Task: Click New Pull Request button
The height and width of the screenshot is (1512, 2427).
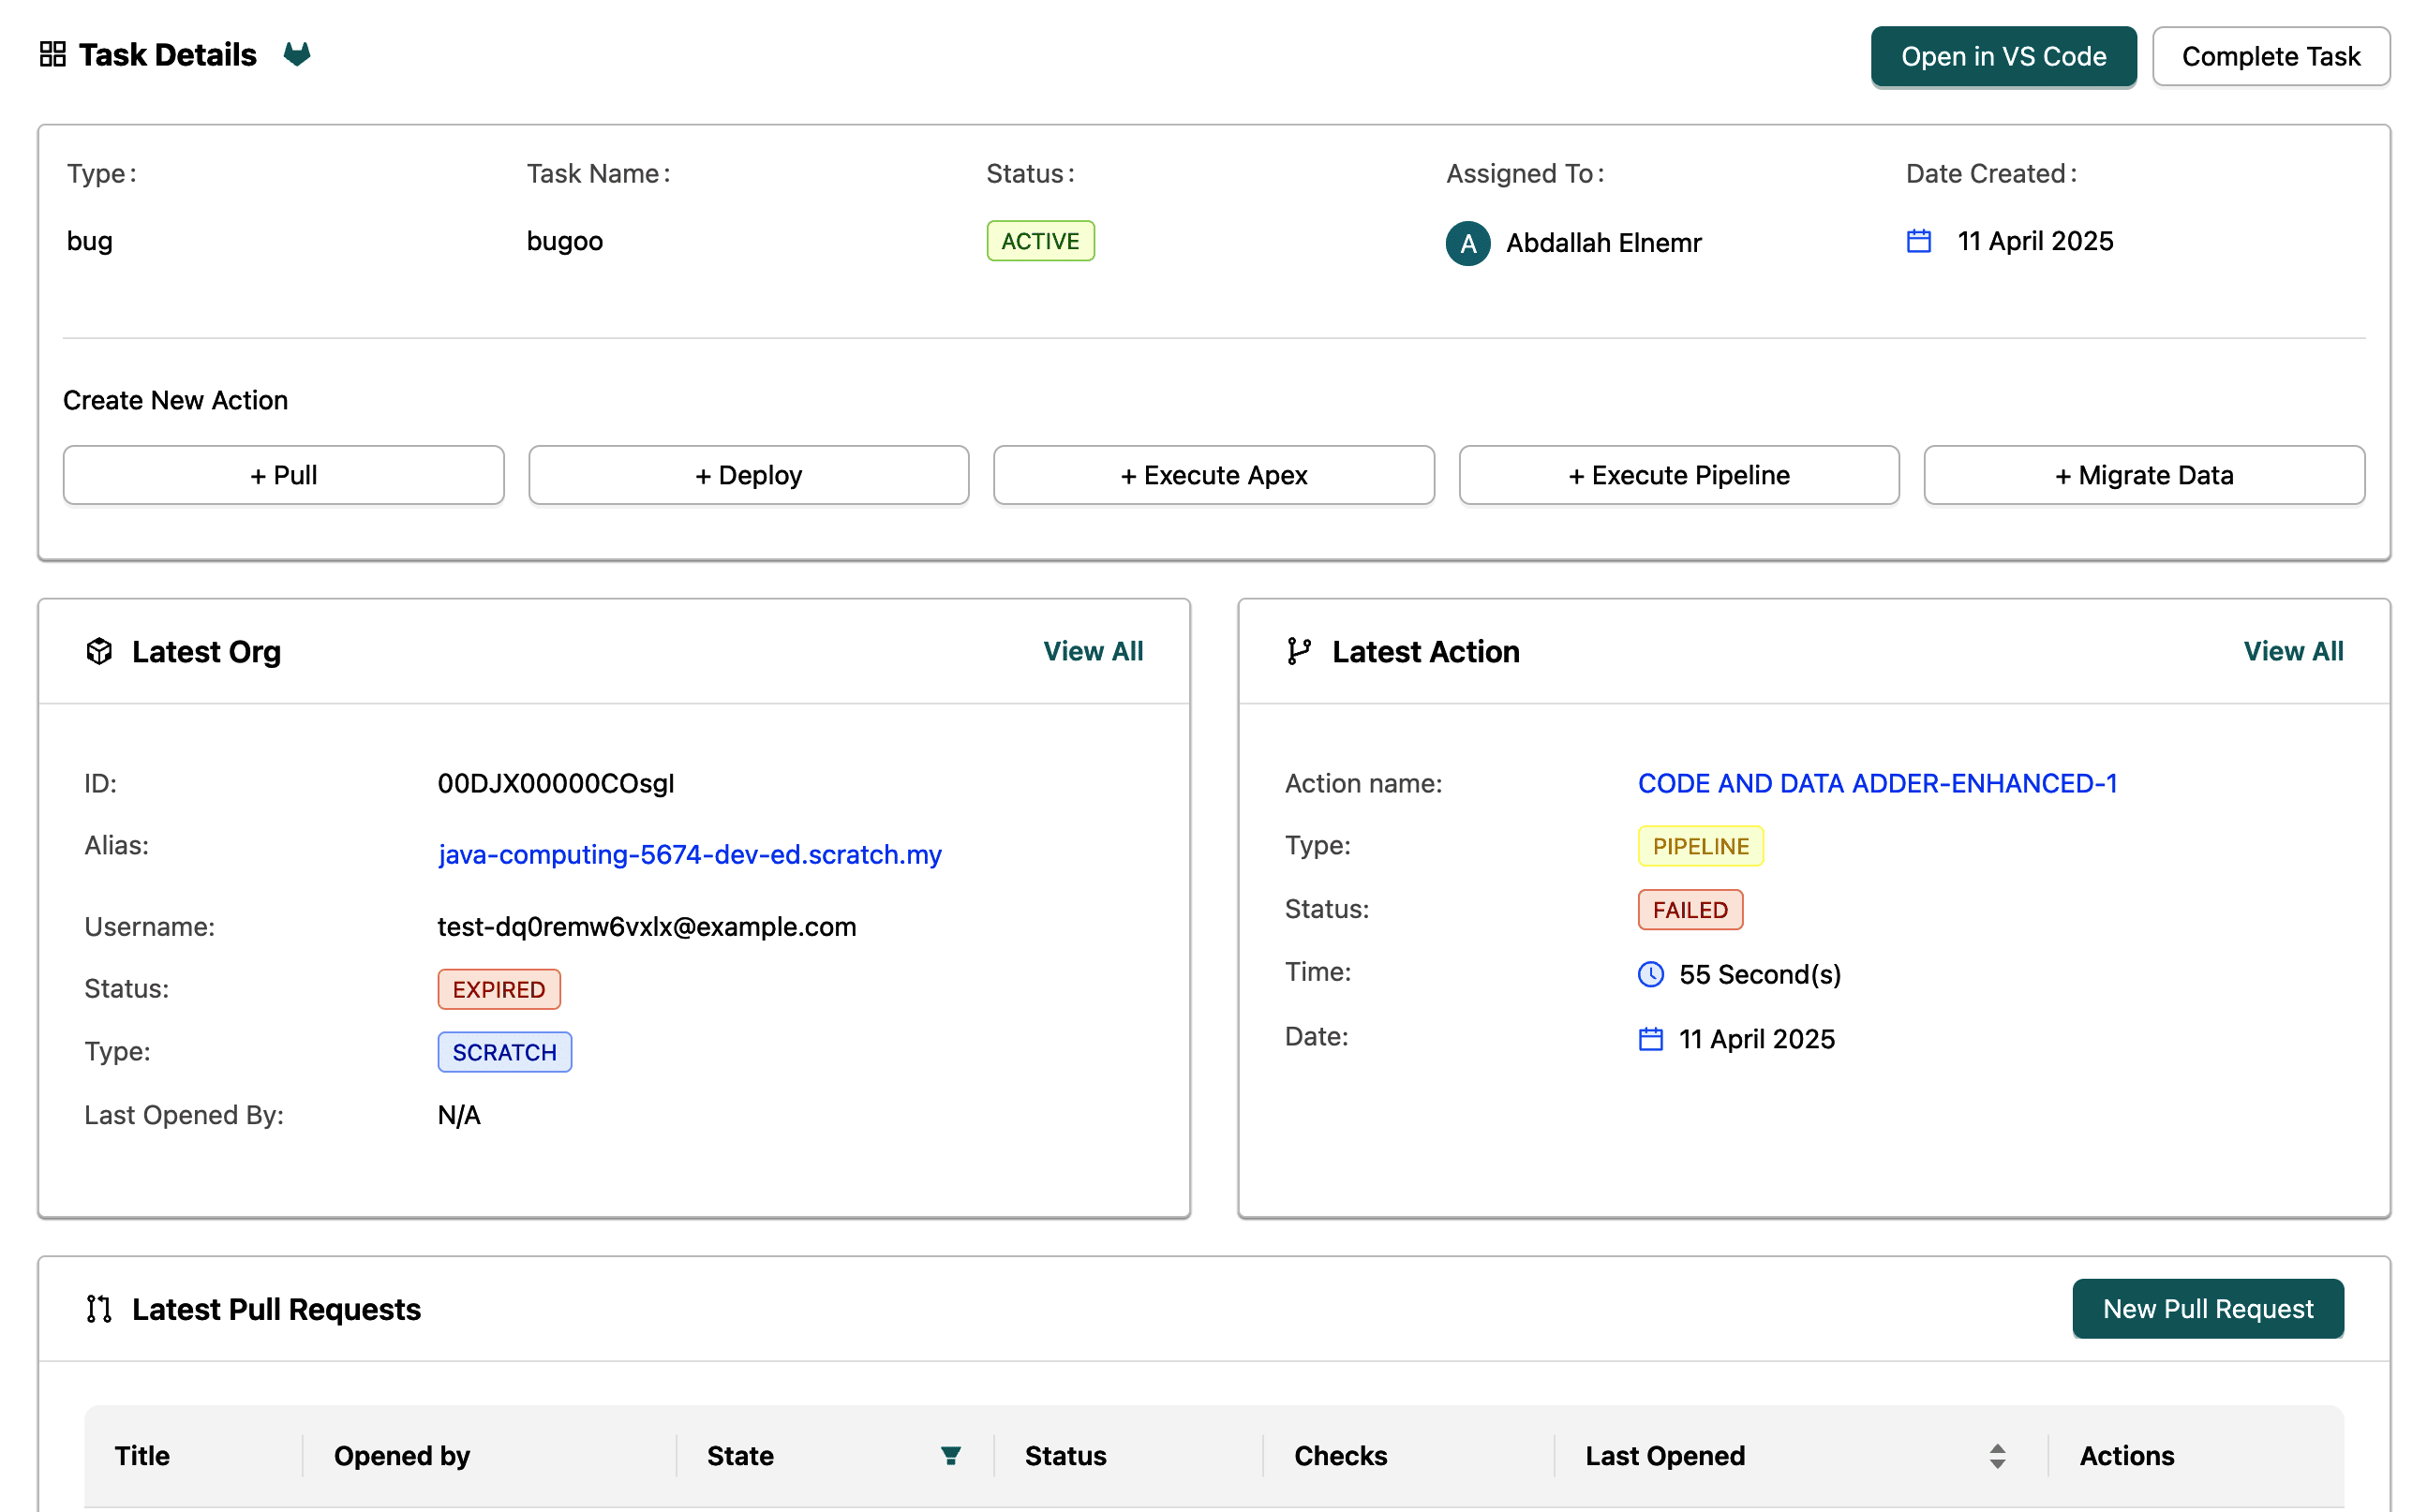Action: [2207, 1309]
